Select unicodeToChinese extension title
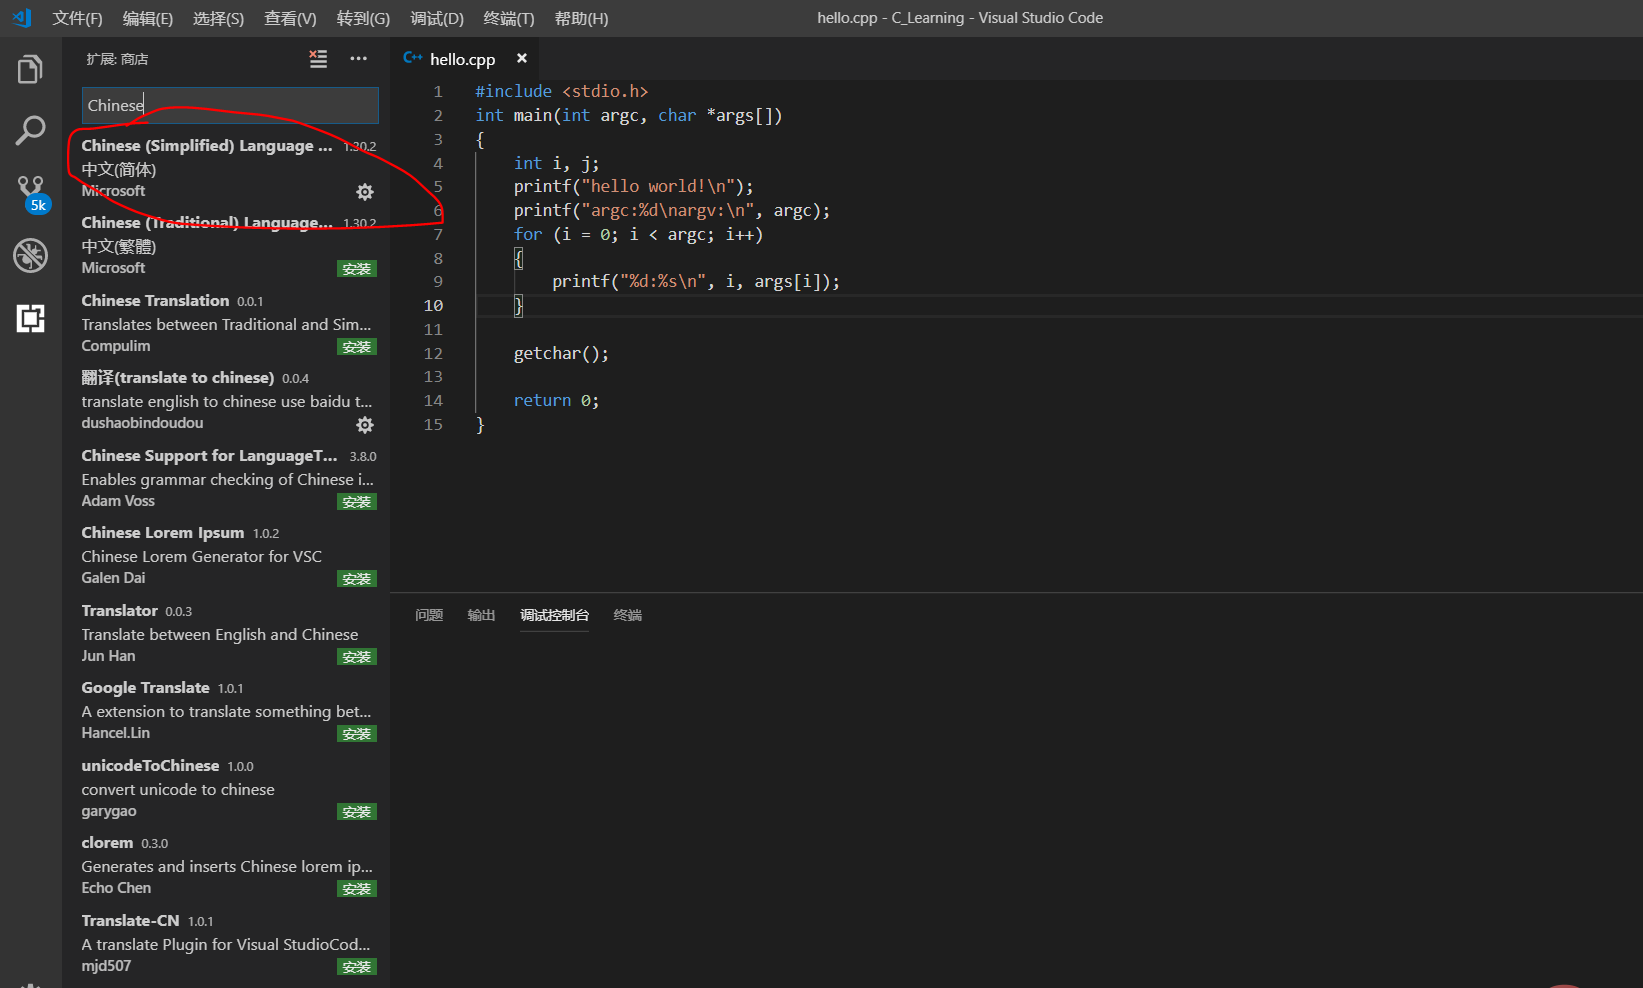This screenshot has height=988, width=1643. click(x=150, y=765)
